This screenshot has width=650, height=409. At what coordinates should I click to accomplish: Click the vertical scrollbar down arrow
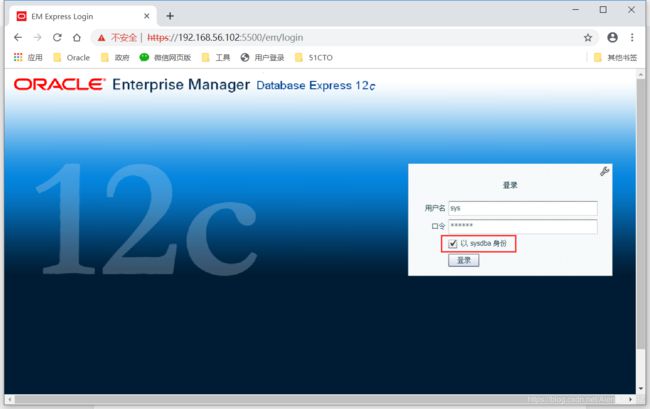[640, 389]
